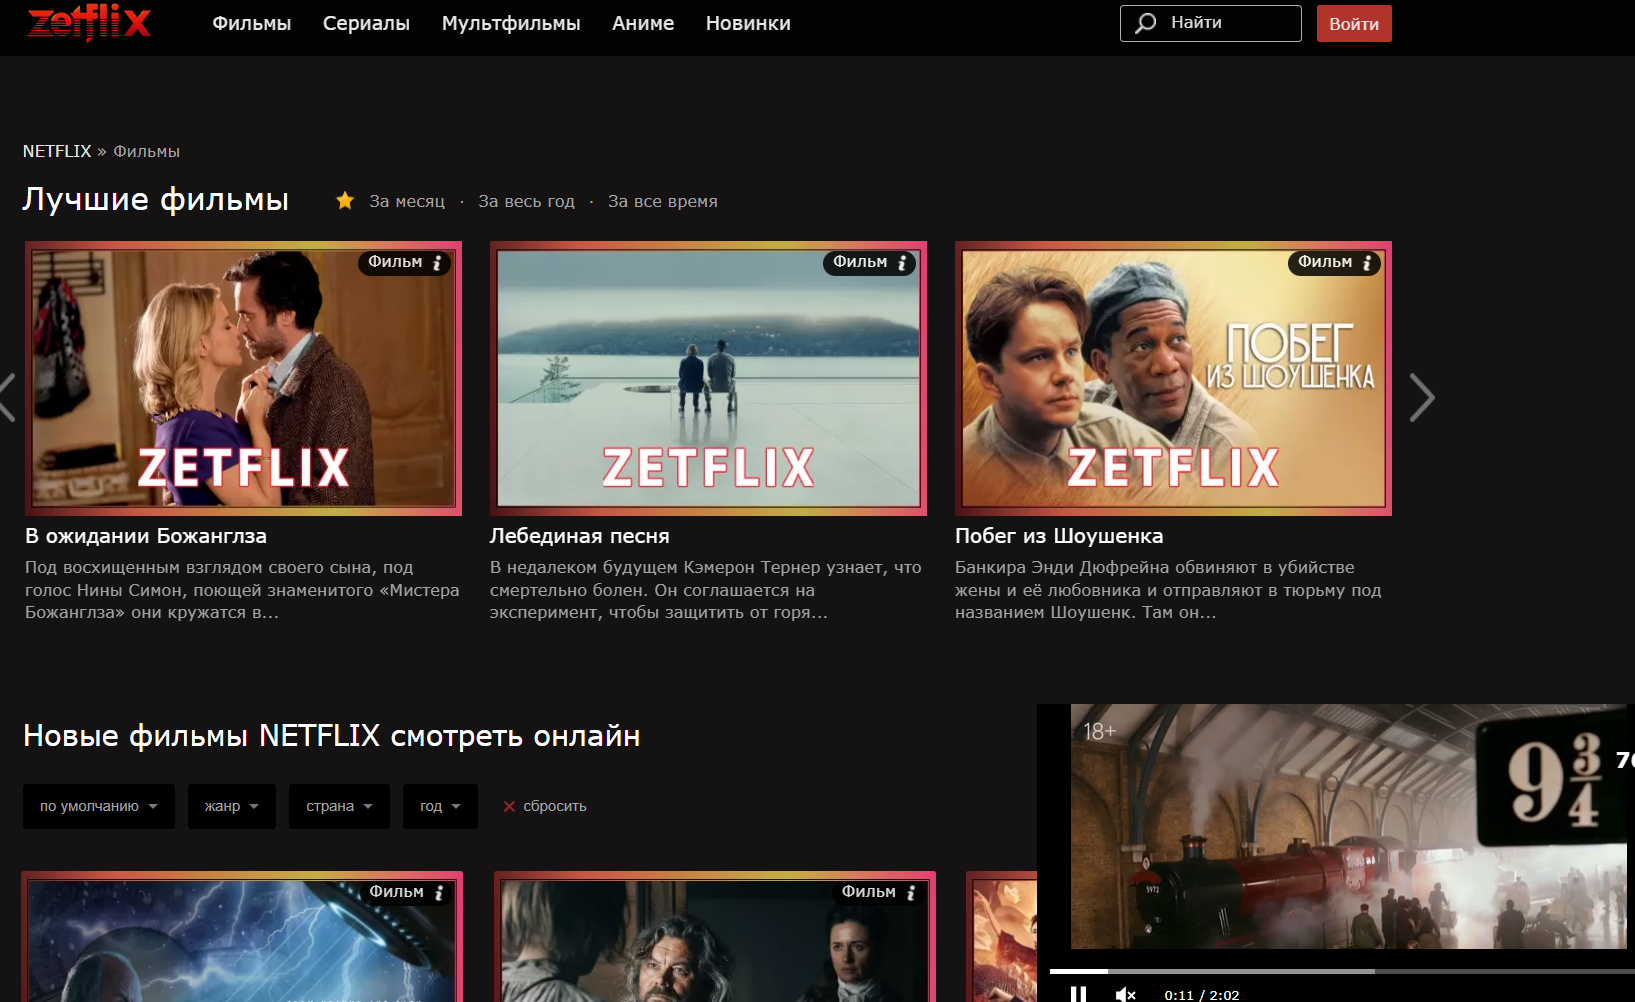
Task: Expand the 'страна' filter dropdown
Action: [x=339, y=806]
